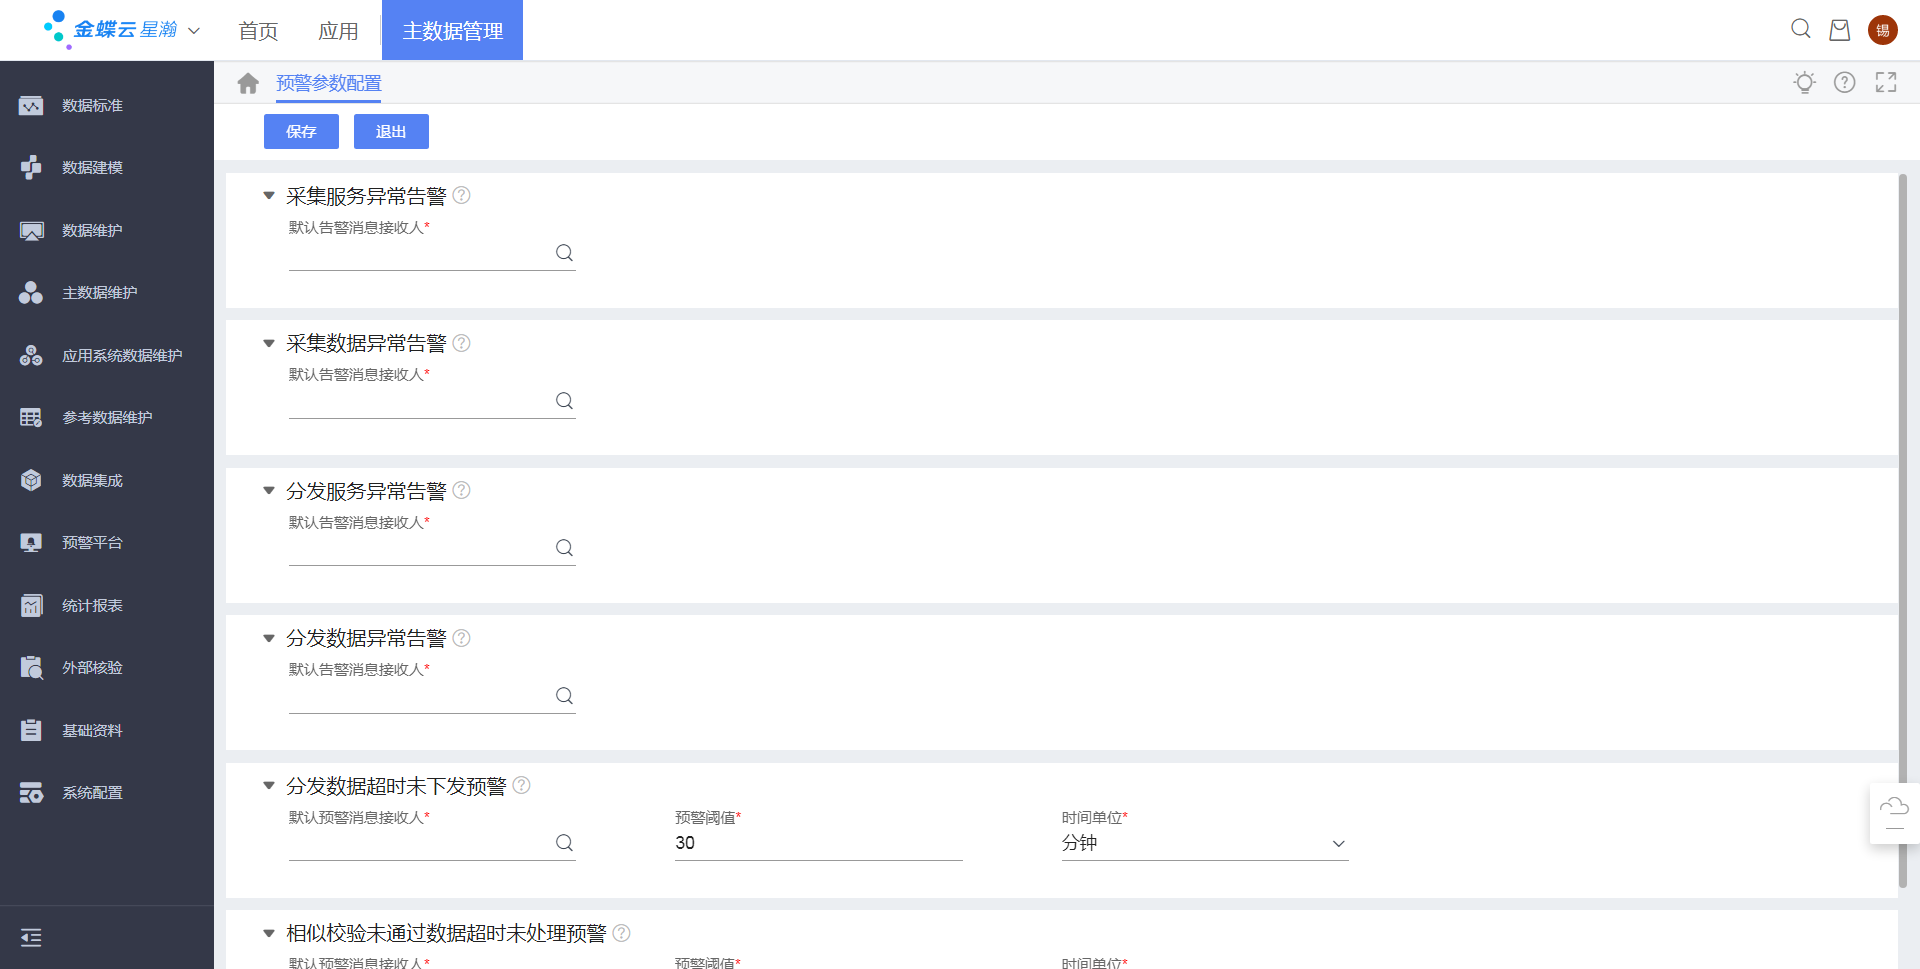Open the 参考数据维护 table icon
1920x969 pixels.
31,418
